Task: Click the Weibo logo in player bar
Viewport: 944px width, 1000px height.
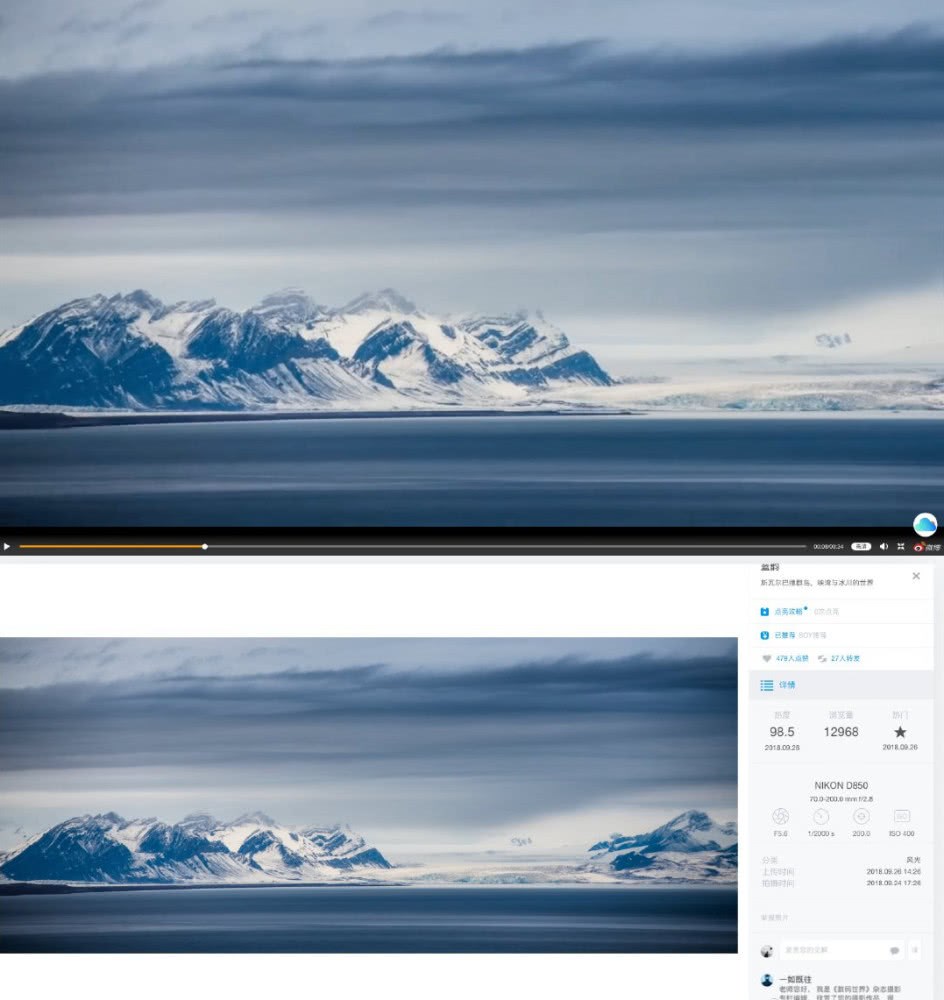Action: click(926, 547)
